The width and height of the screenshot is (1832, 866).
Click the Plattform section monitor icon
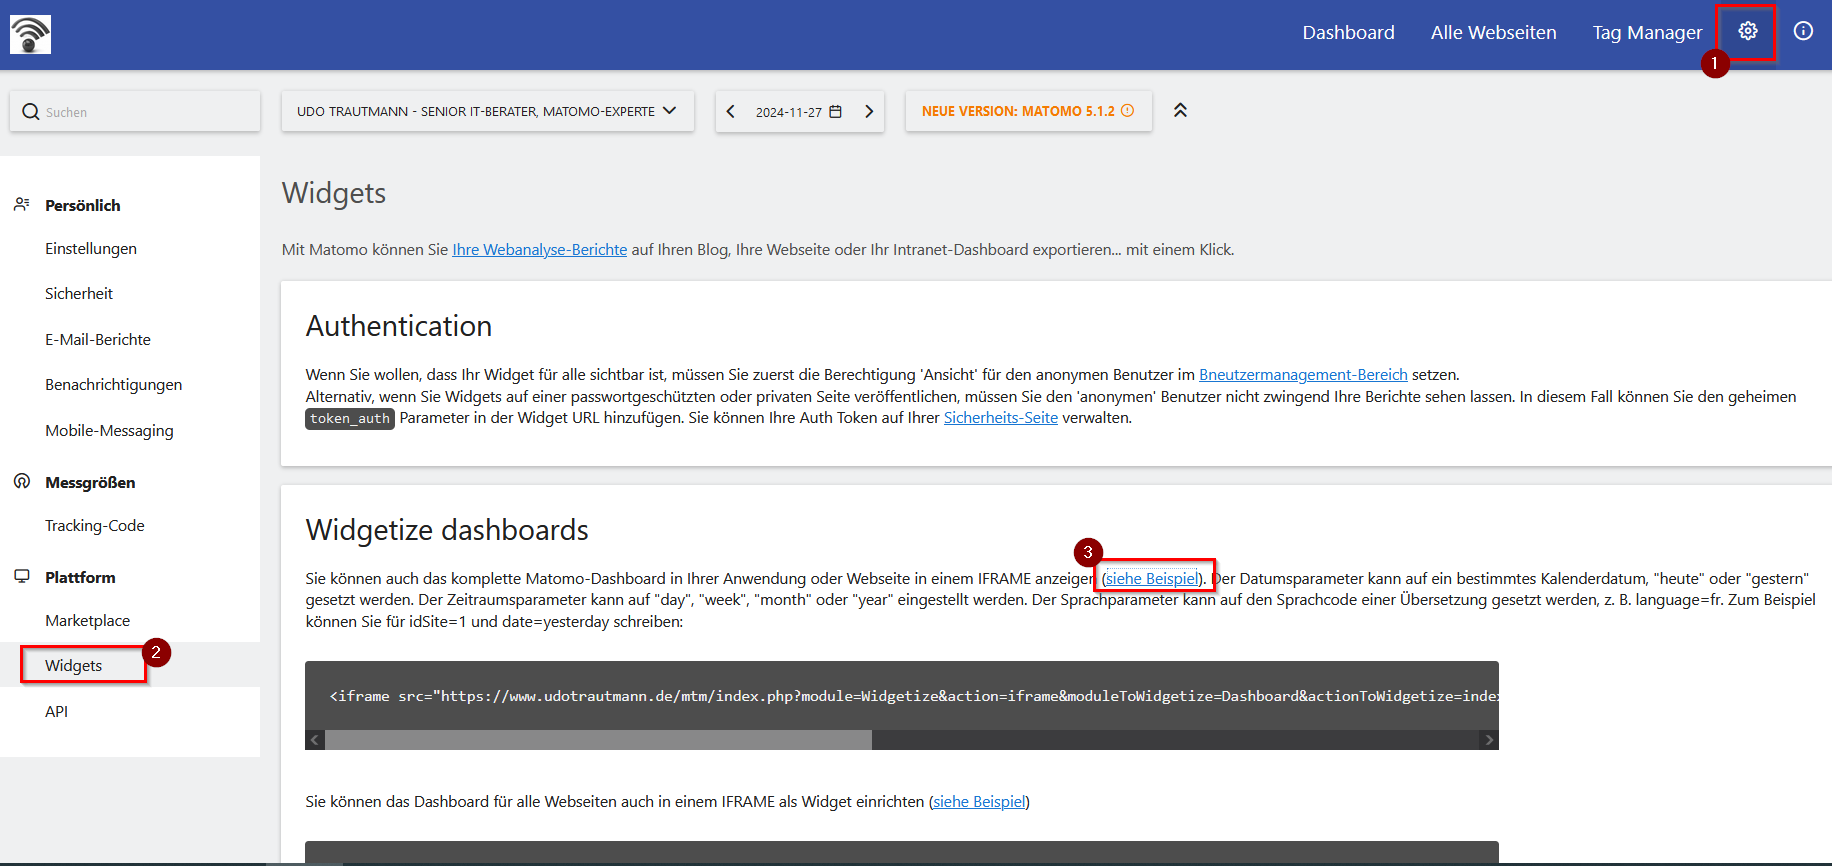click(21, 576)
